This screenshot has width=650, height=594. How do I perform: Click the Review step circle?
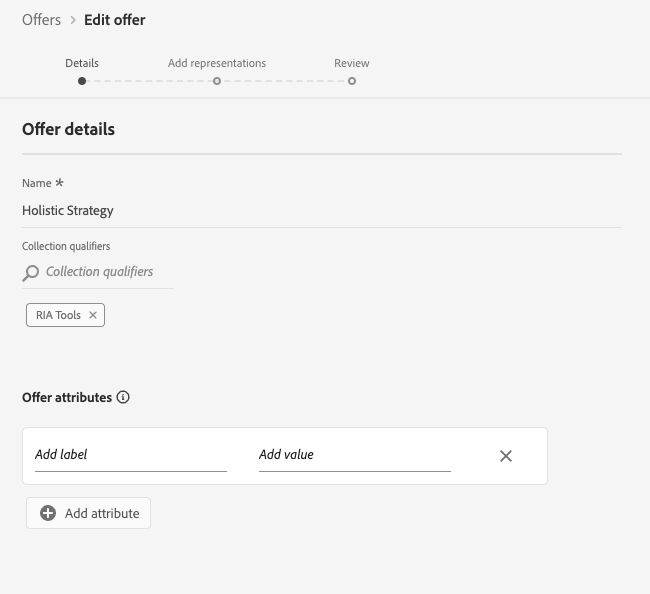click(352, 81)
